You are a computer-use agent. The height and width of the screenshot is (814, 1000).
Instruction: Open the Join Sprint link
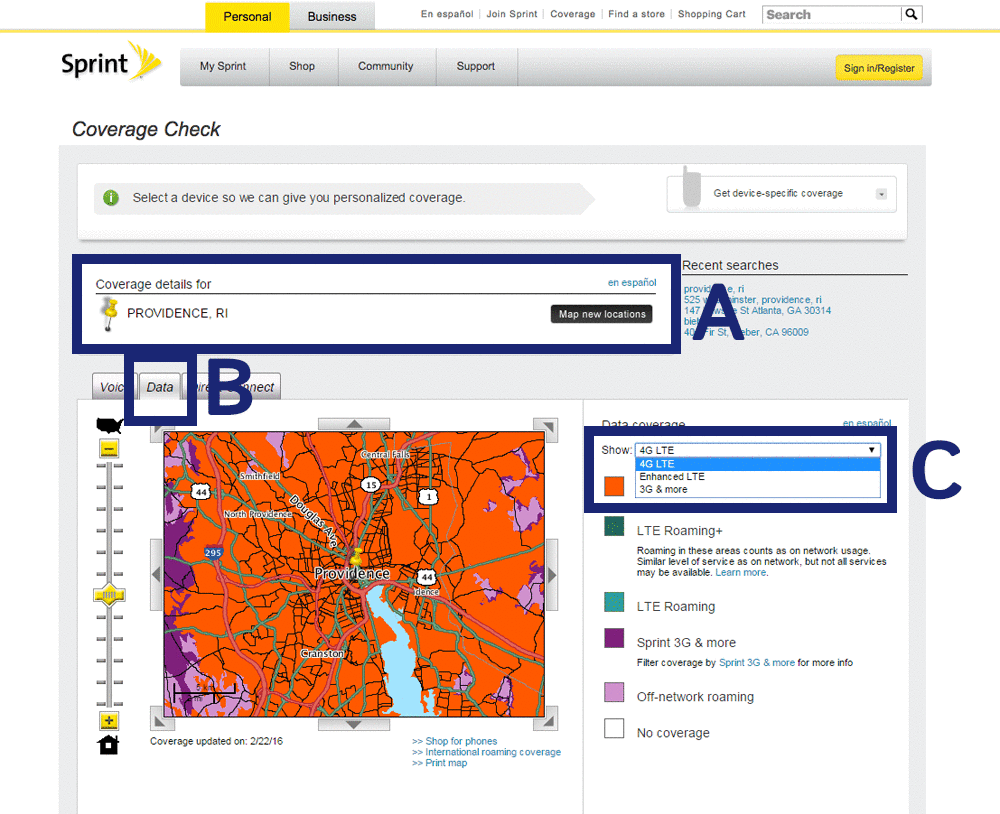512,14
